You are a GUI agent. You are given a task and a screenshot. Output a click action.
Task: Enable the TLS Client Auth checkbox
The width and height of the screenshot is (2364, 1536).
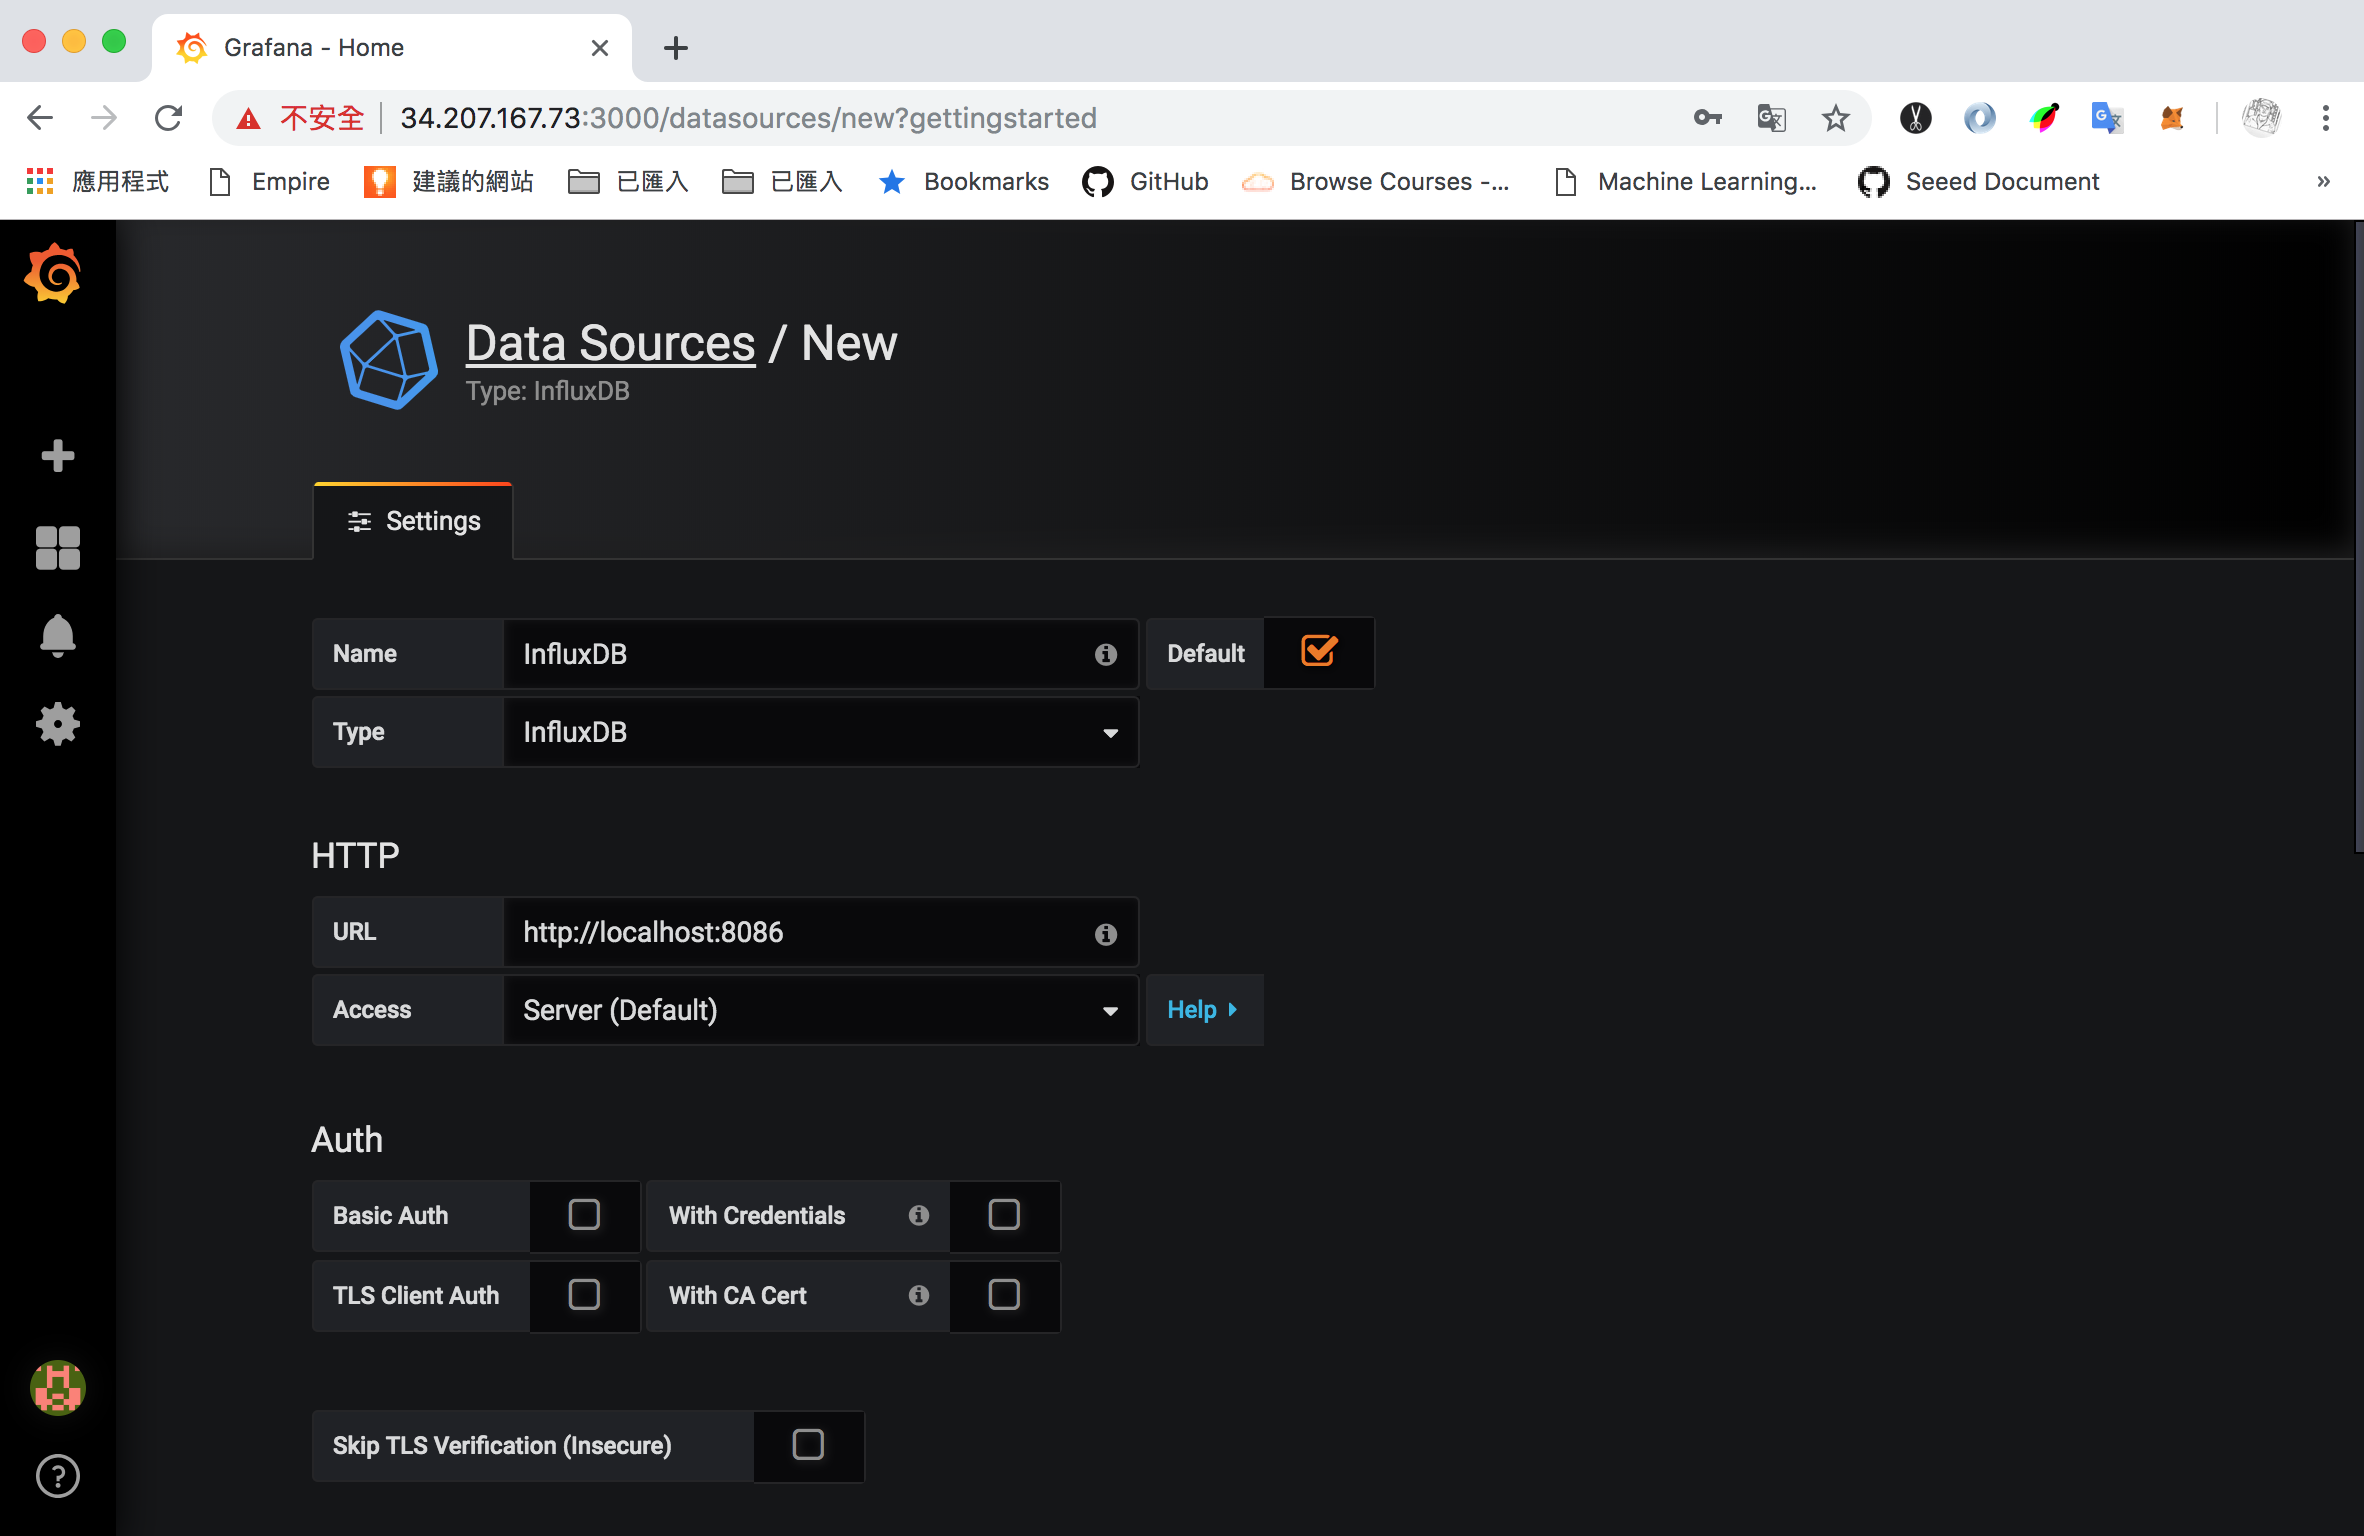(584, 1295)
